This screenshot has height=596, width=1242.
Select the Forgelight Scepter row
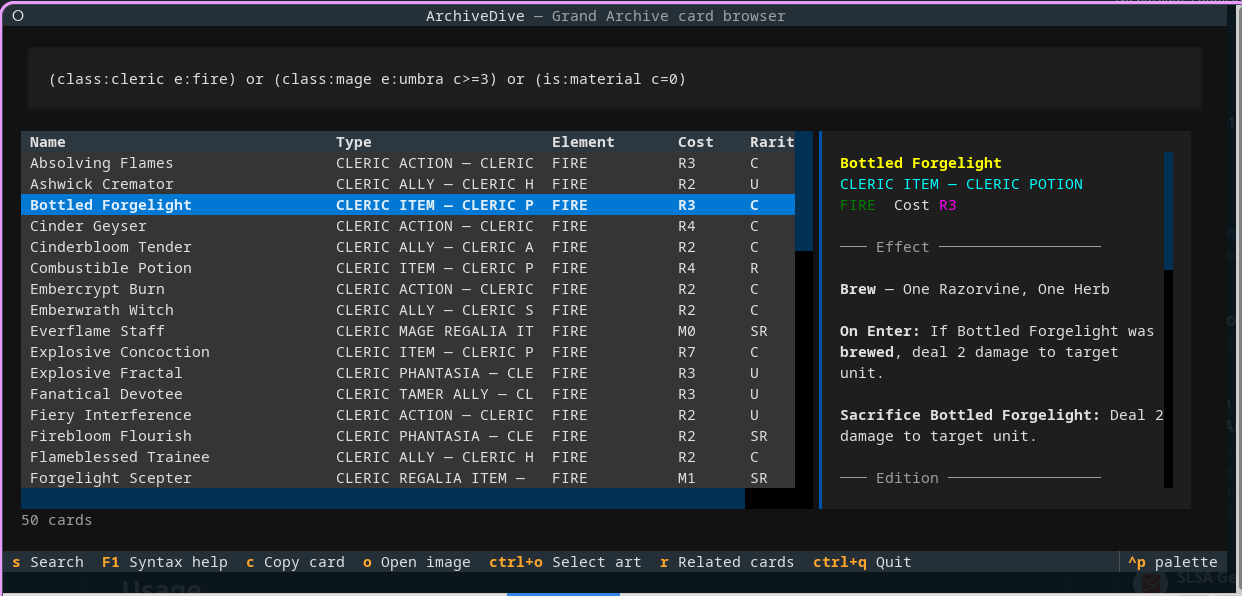408,478
